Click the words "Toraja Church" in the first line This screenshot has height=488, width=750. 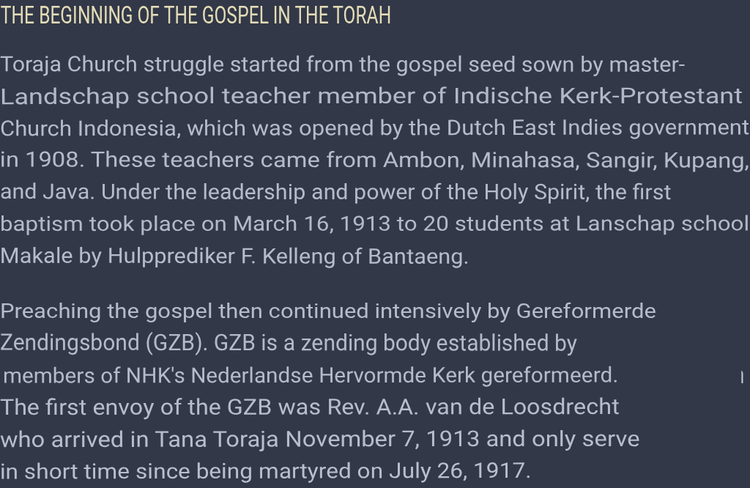point(60,65)
